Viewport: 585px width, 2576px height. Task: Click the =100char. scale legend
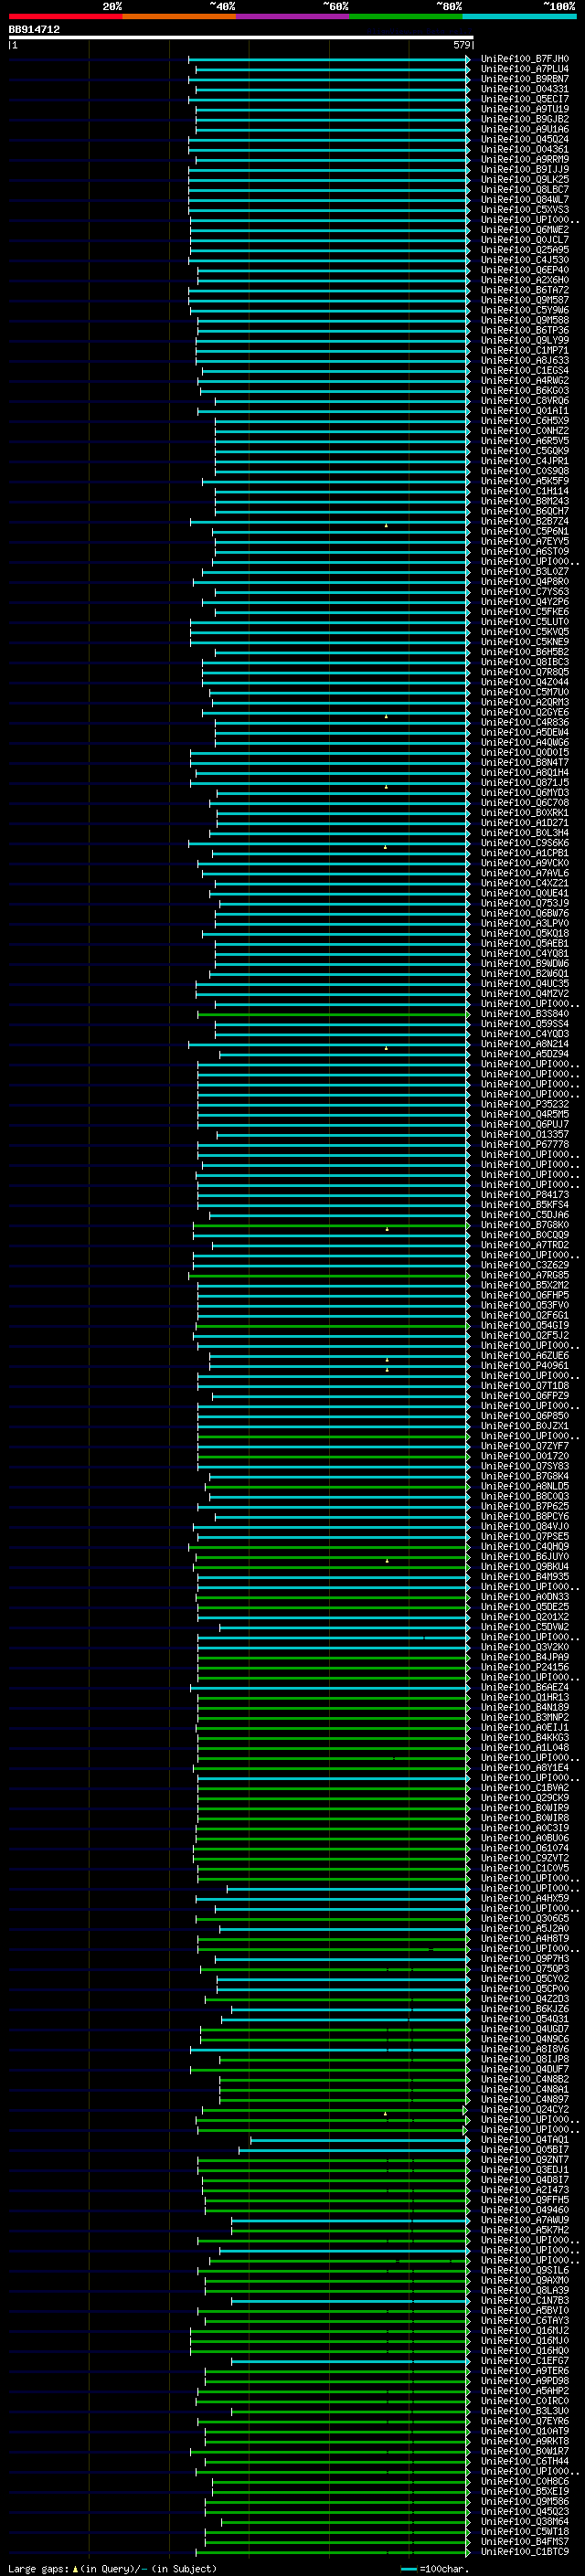click(x=434, y=2568)
